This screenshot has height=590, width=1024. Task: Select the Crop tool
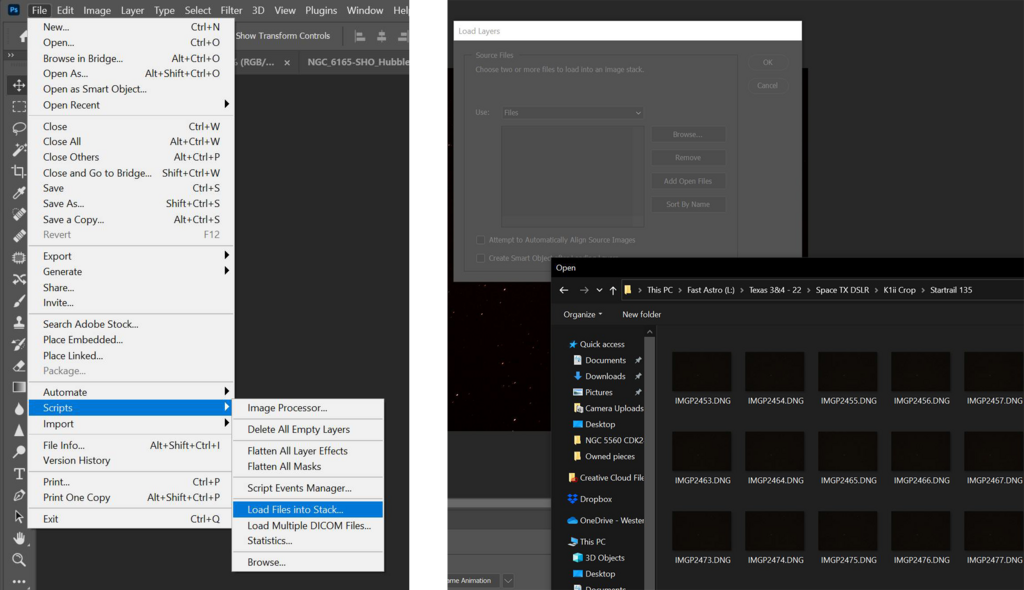click(18, 171)
